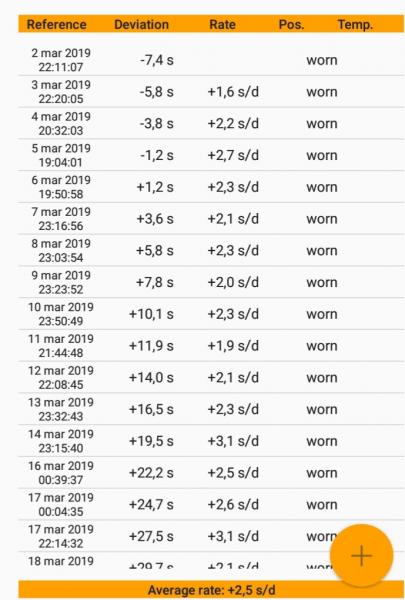This screenshot has height=600, width=405.
Task: Open the 5 mar 2019 19:04:01 entry
Action: click(x=211, y=155)
